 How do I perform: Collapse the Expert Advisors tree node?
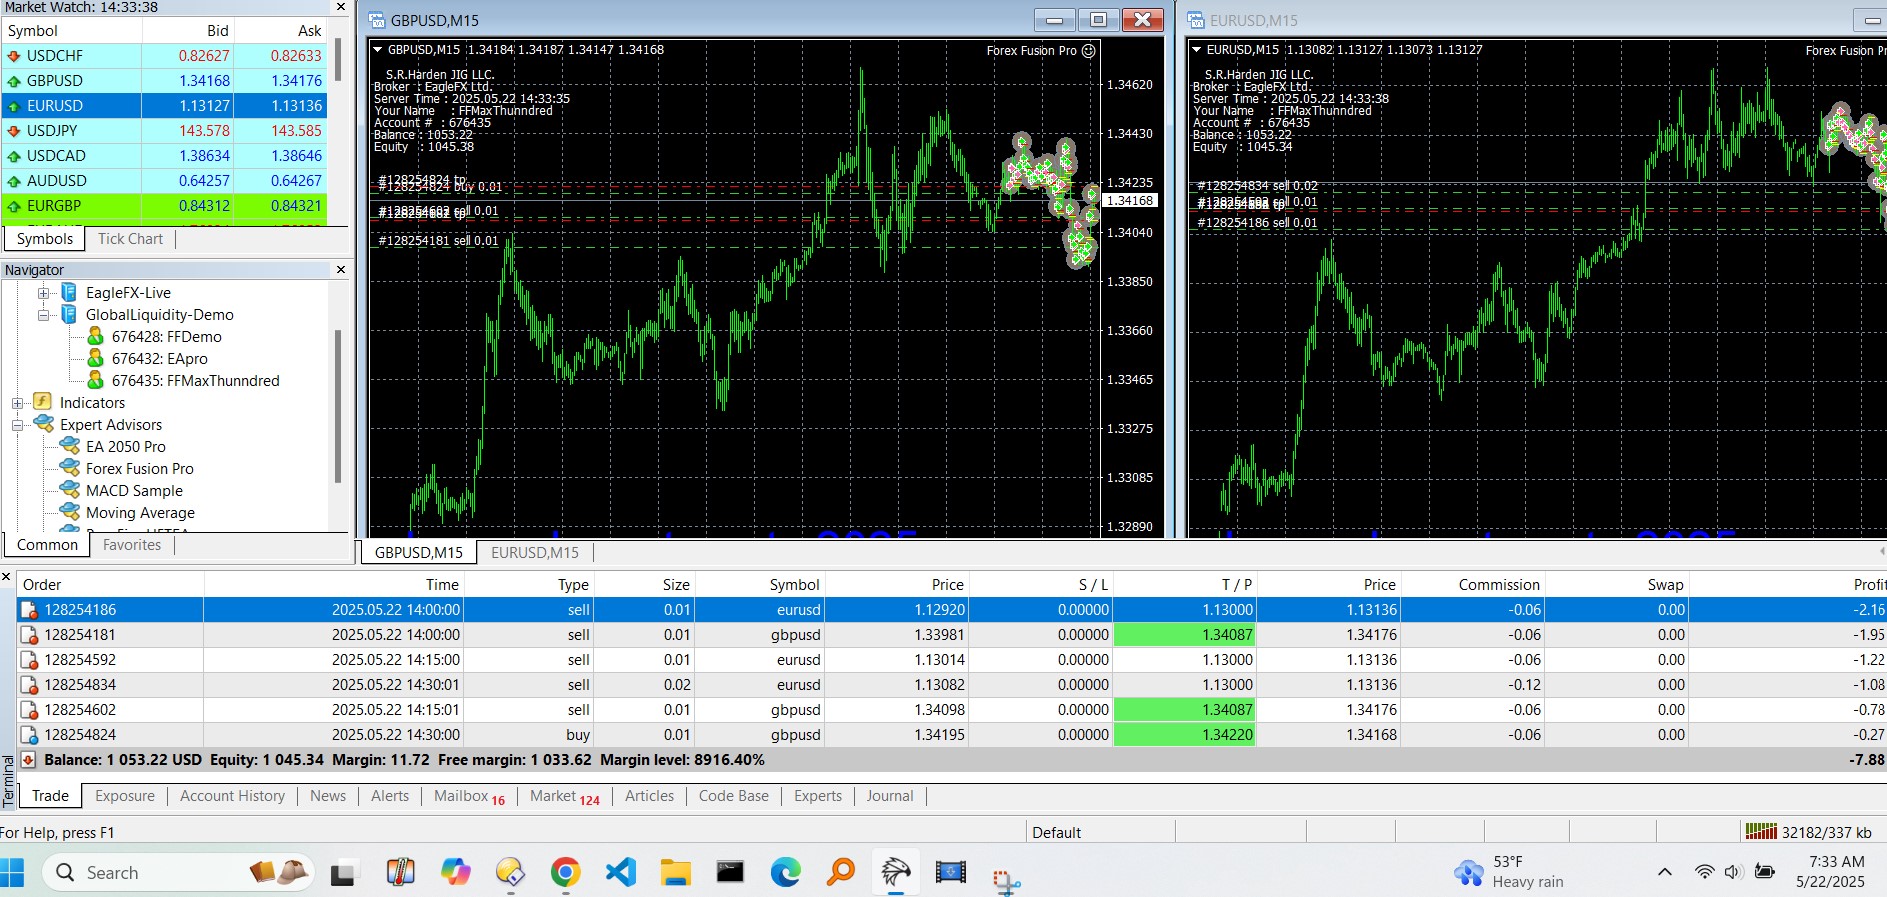click(17, 425)
